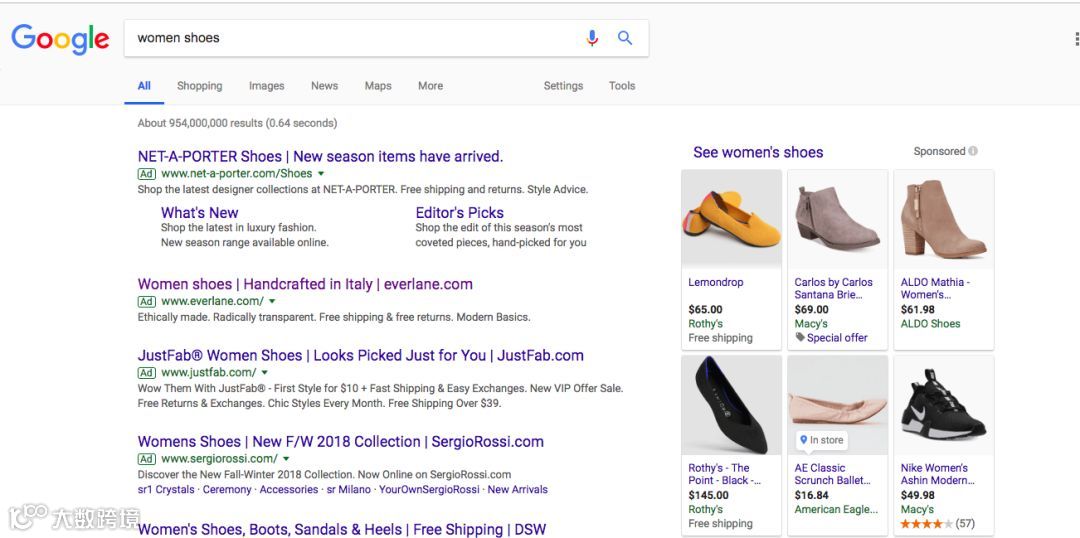
Task: Click sr1 Crystals sitelink
Action: pos(166,490)
